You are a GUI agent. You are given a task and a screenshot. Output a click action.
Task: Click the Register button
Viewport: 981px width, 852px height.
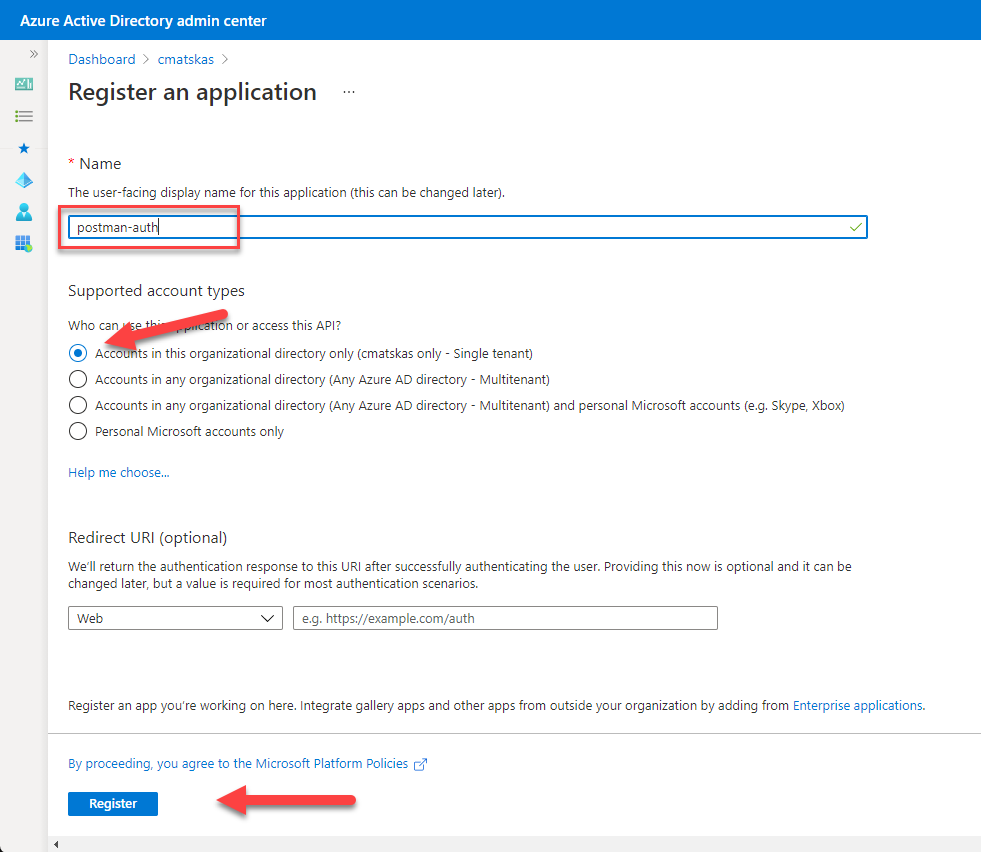[113, 803]
